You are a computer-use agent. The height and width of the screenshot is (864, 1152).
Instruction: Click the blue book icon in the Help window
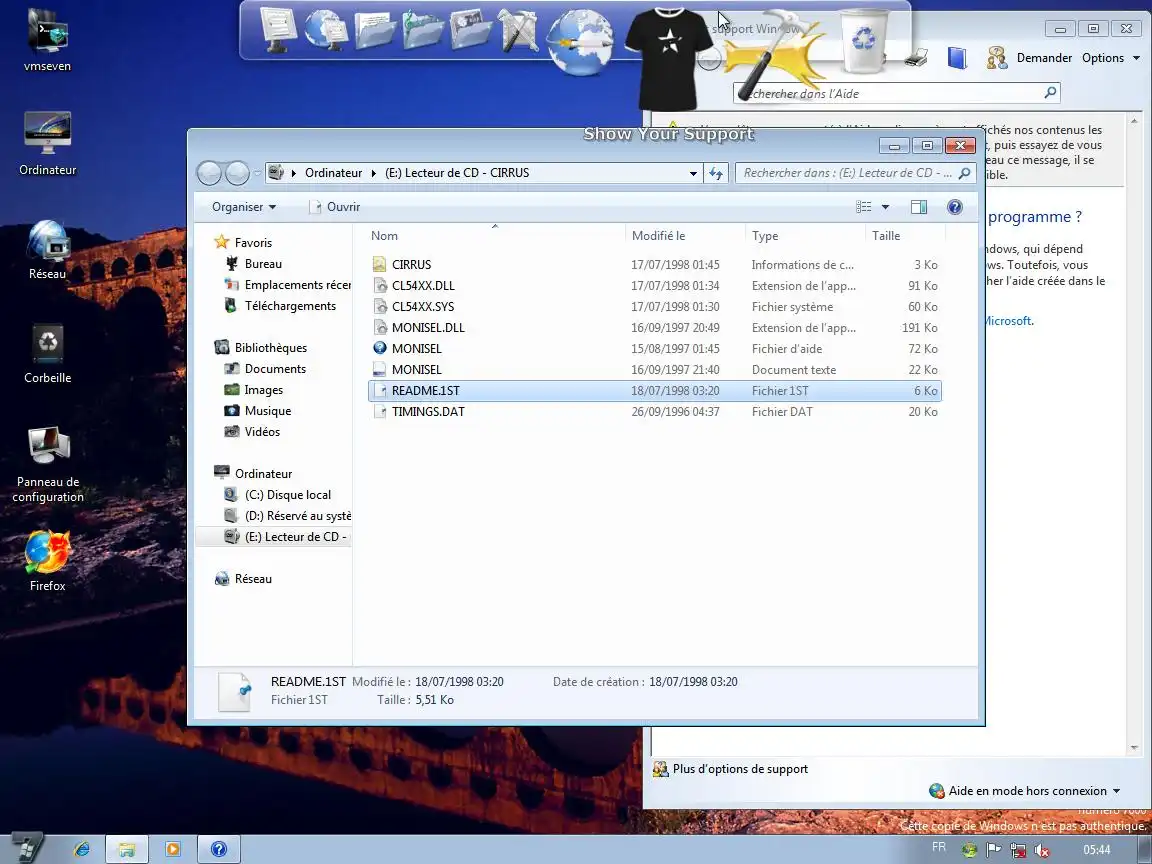(x=957, y=57)
